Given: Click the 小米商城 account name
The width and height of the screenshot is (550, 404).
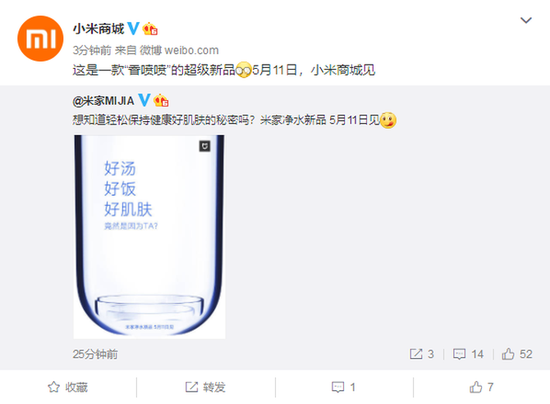Looking at the screenshot, I should coord(99,29).
